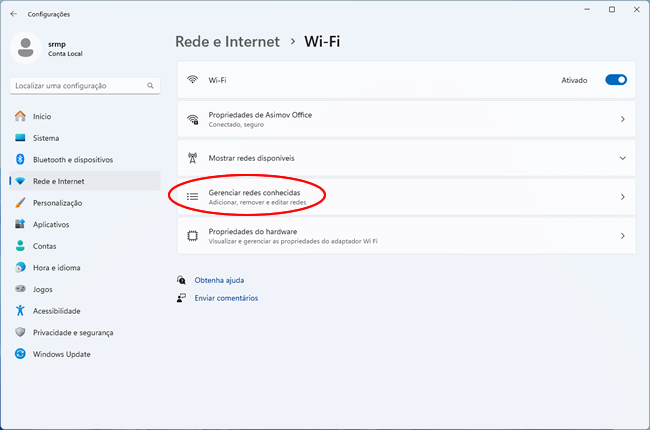Open Propriedades do hardware arrow

622,236
